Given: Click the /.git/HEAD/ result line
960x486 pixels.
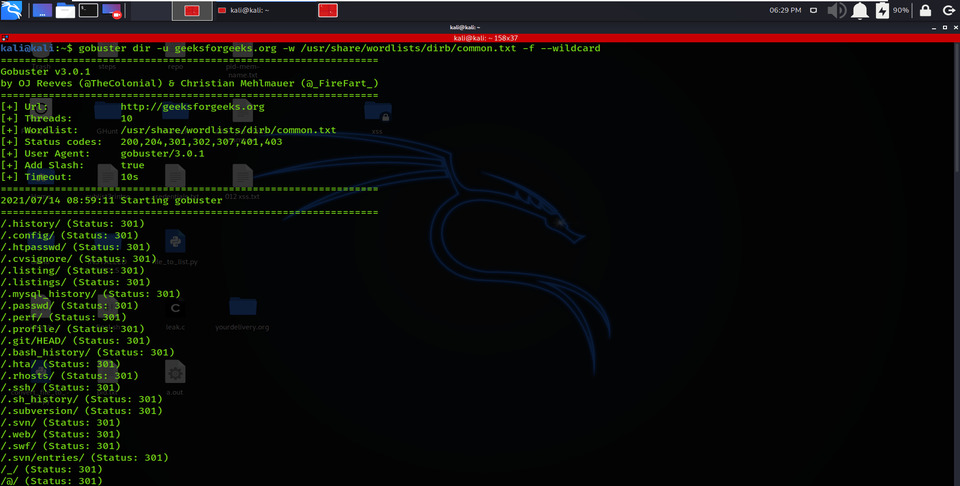Looking at the screenshot, I should (x=75, y=340).
